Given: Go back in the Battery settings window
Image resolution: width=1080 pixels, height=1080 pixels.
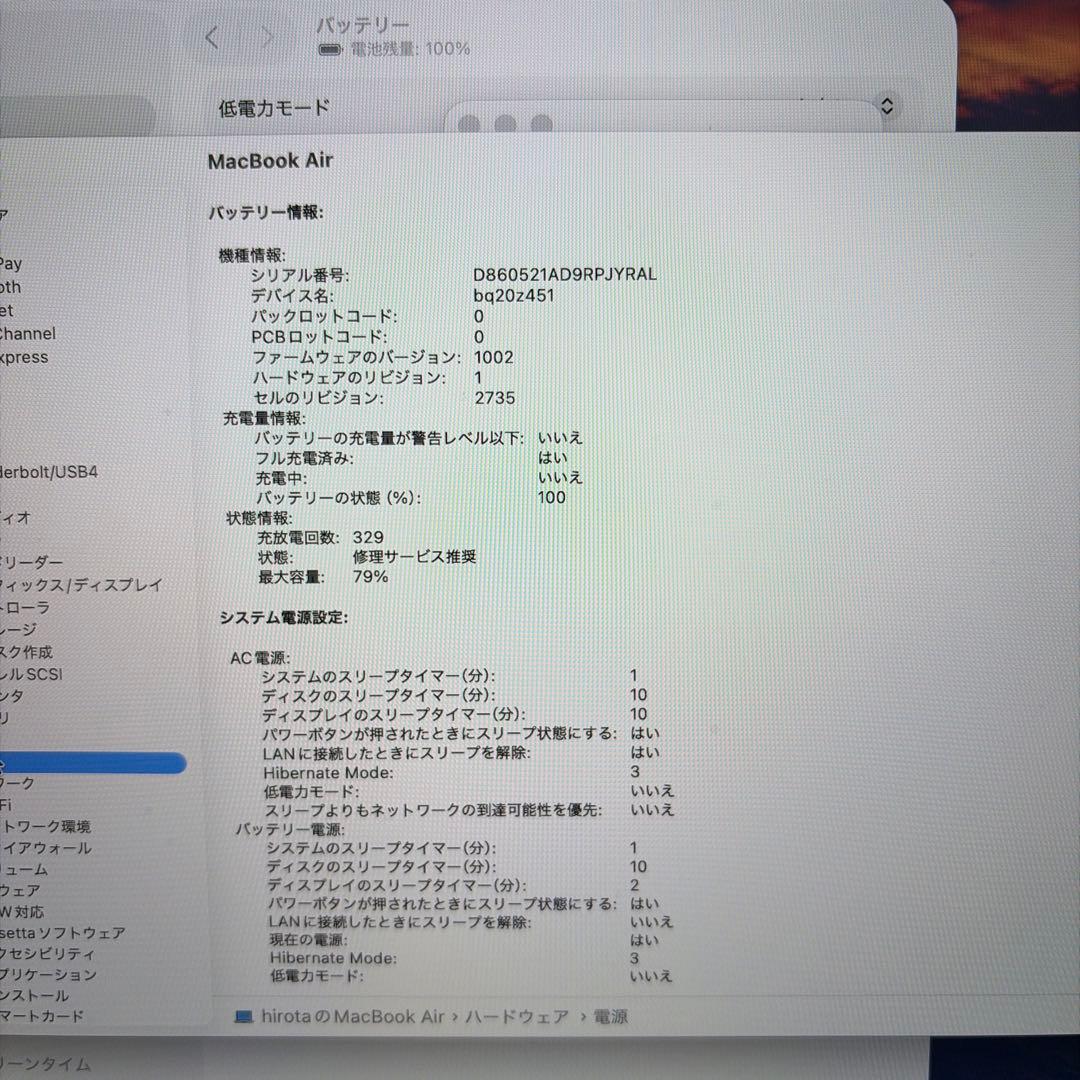Looking at the screenshot, I should 212,37.
